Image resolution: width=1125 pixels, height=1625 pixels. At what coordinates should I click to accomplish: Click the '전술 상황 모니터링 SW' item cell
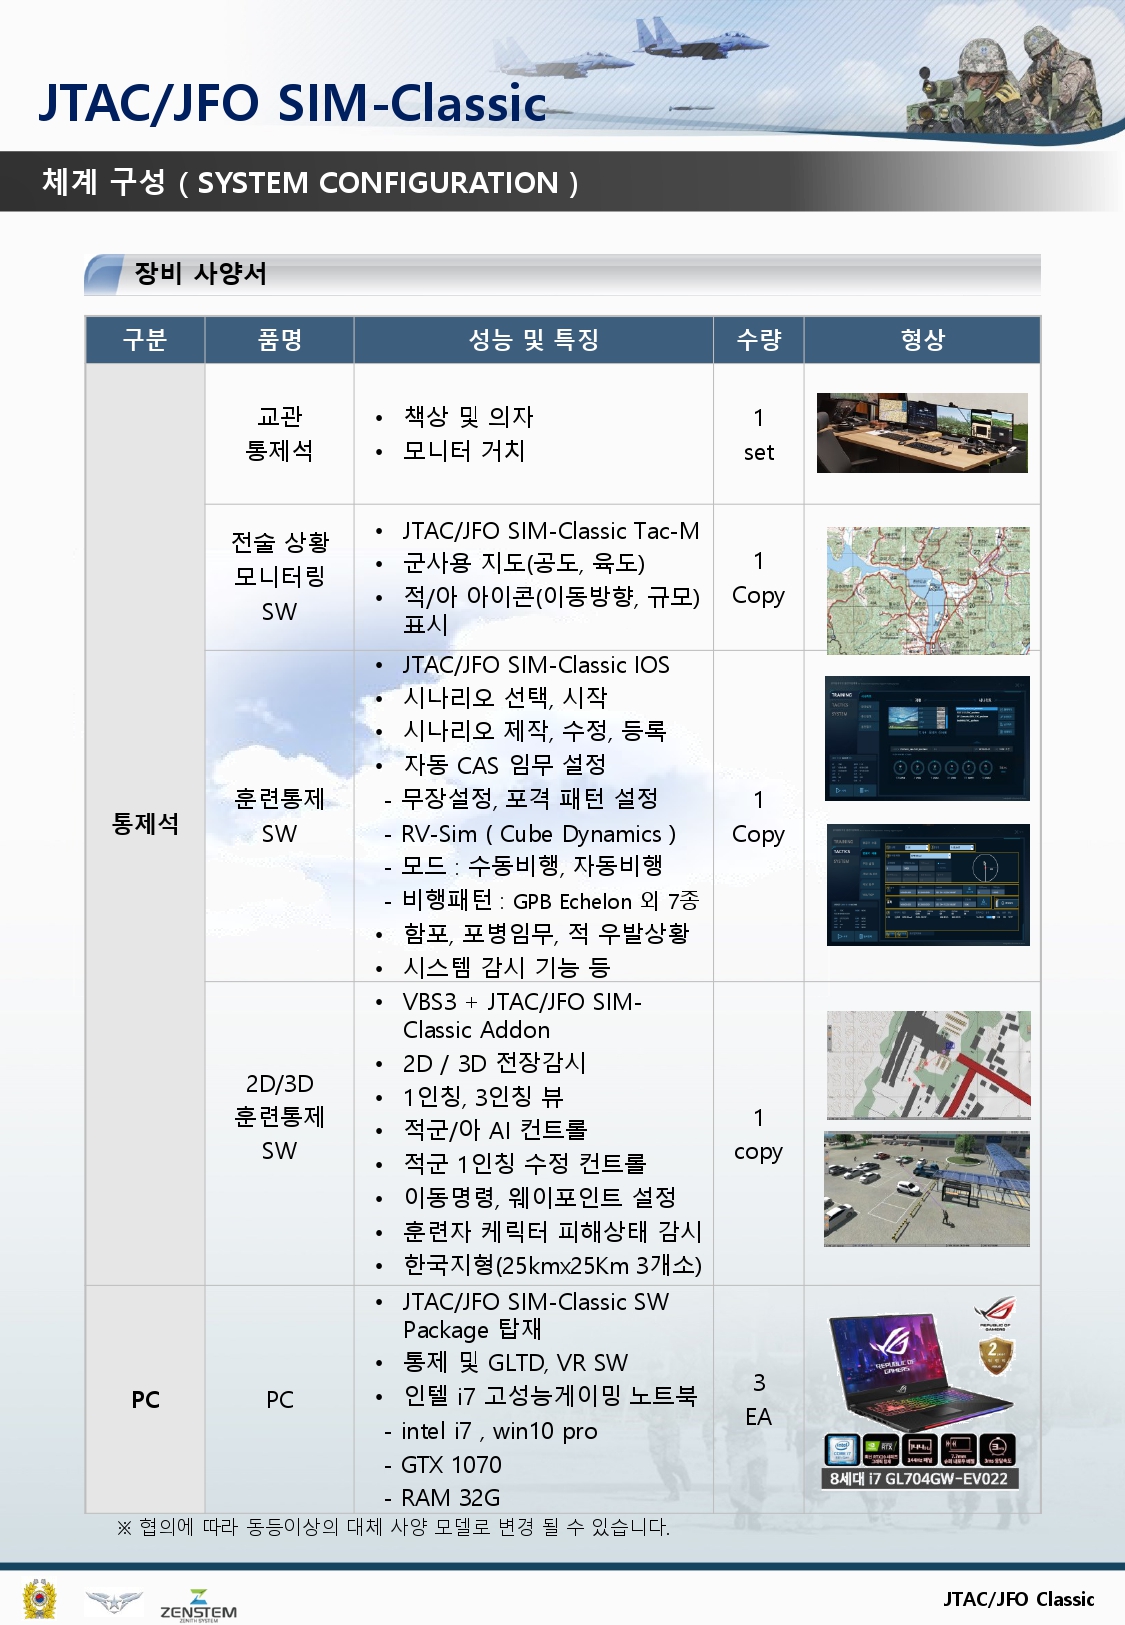pos(279,577)
